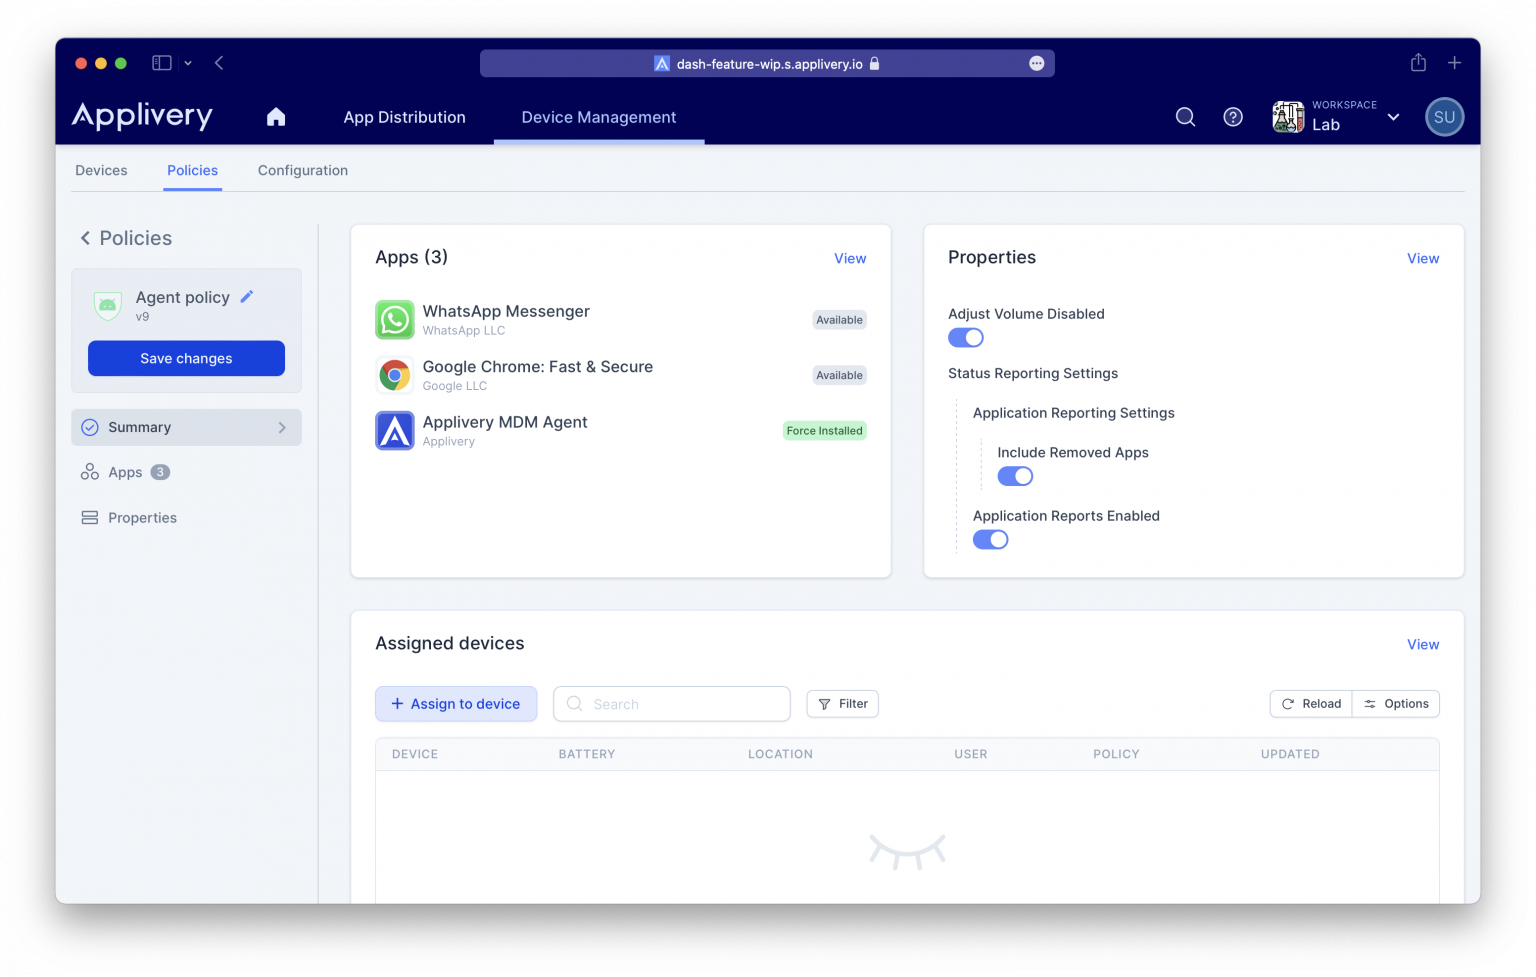Click the Assign to device button
Viewport: 1536px width, 977px height.
(456, 704)
